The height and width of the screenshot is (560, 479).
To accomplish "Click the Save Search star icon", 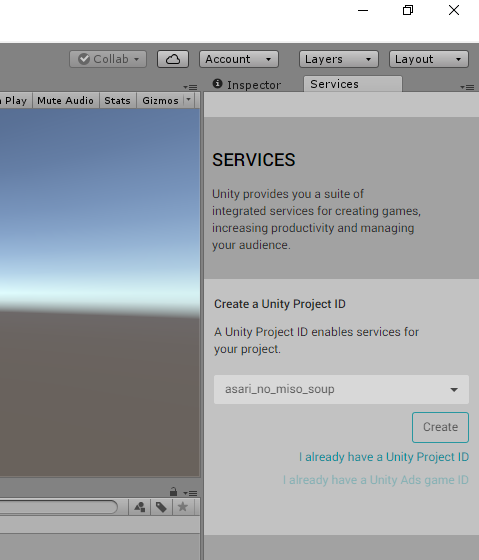I will point(183,507).
